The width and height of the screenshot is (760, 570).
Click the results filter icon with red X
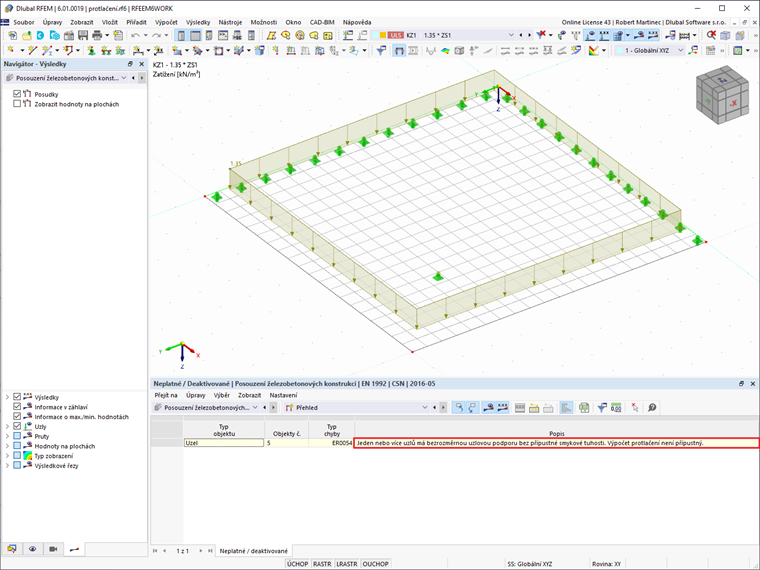[x=541, y=35]
